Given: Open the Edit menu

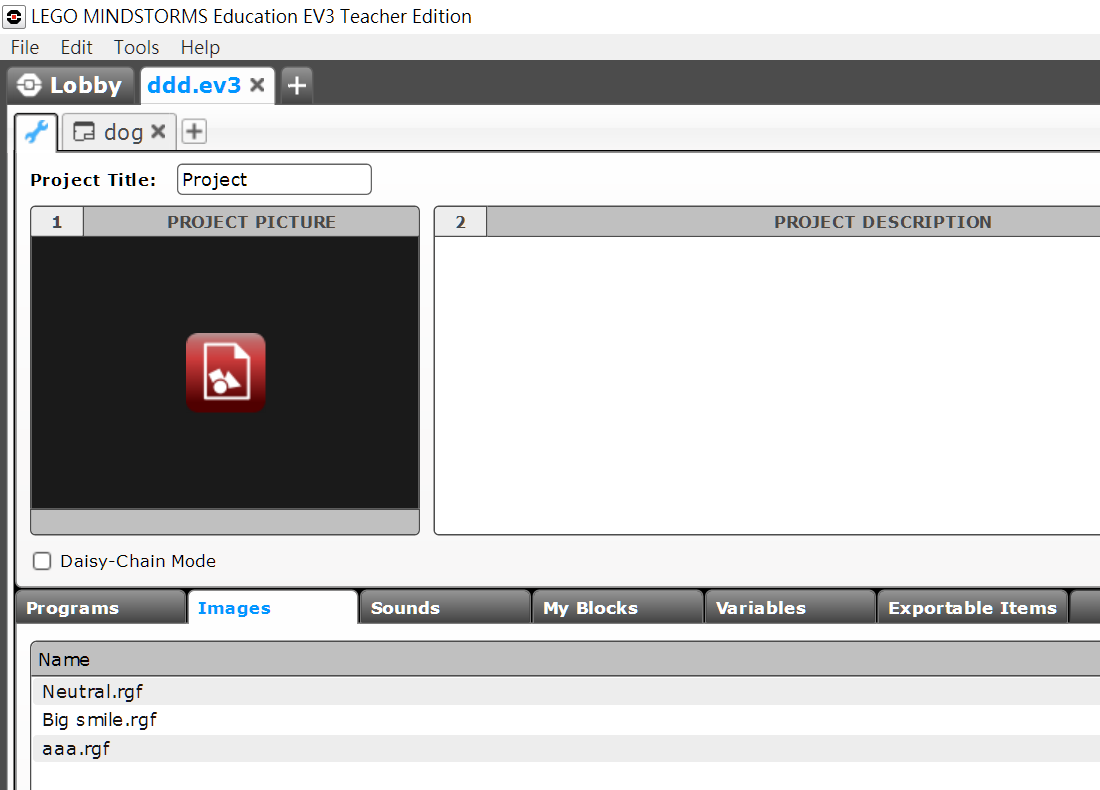Looking at the screenshot, I should [76, 47].
